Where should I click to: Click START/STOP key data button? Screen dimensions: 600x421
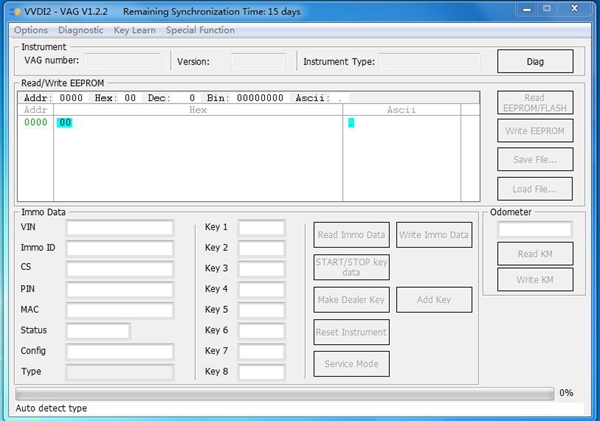pyautogui.click(x=351, y=267)
